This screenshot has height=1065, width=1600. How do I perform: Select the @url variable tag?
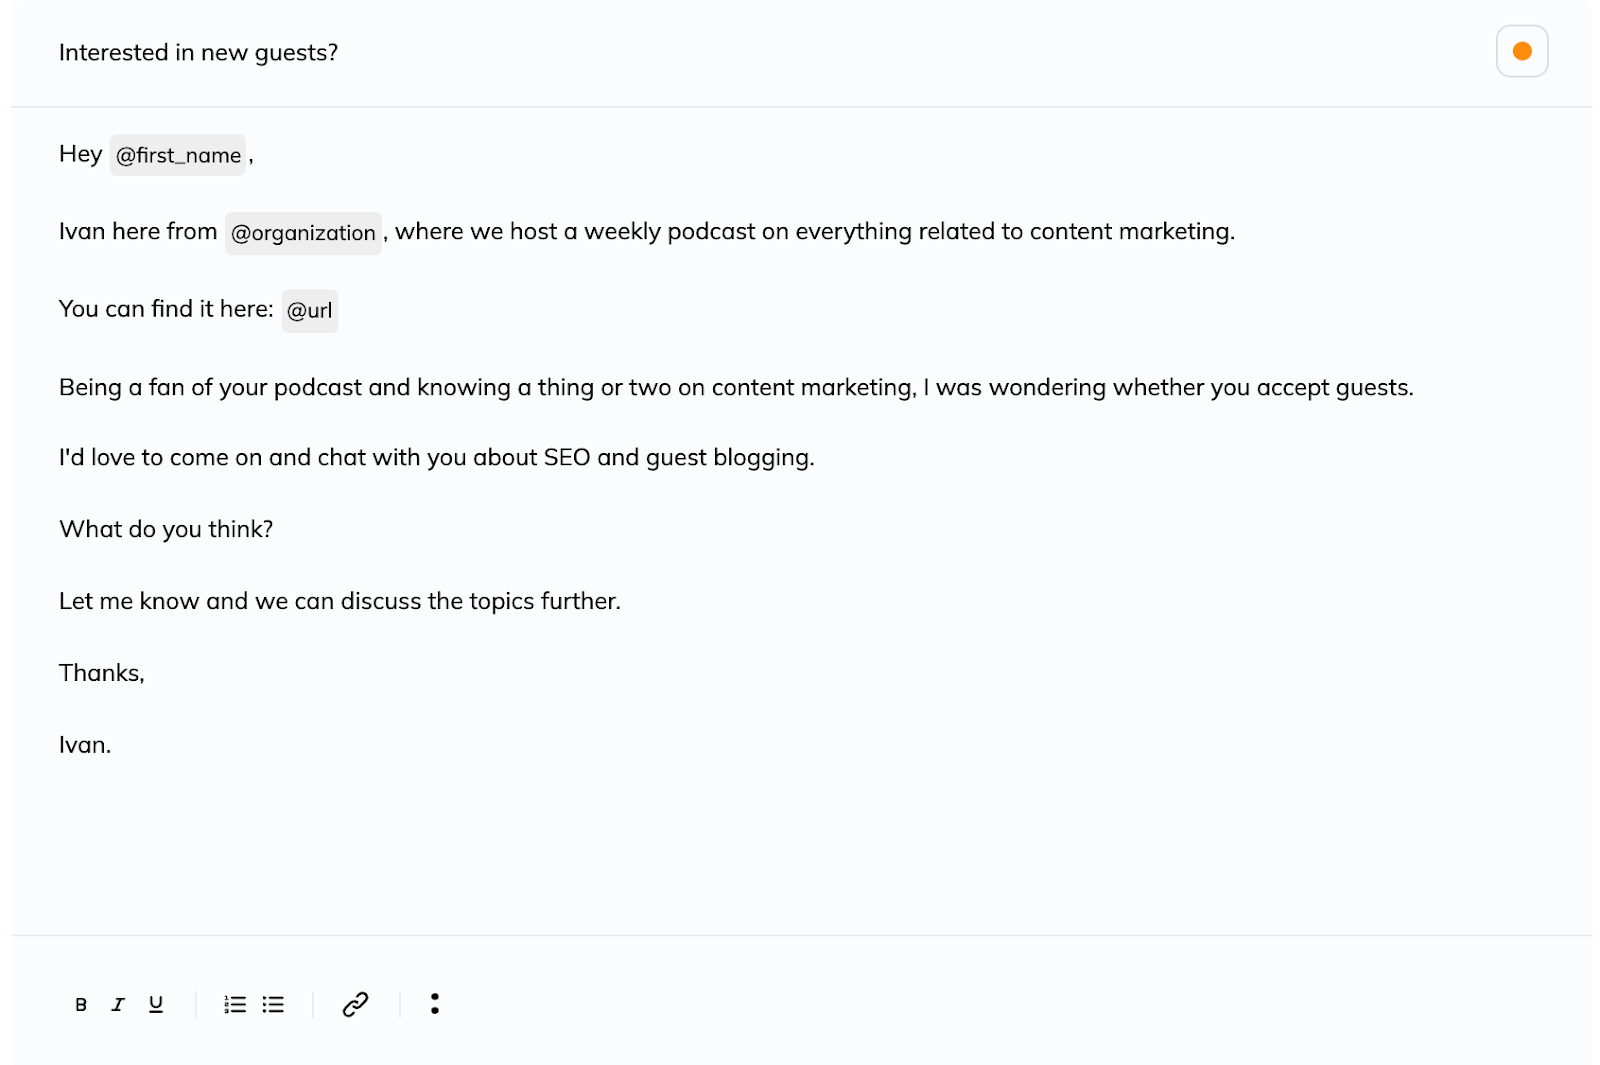pos(310,311)
